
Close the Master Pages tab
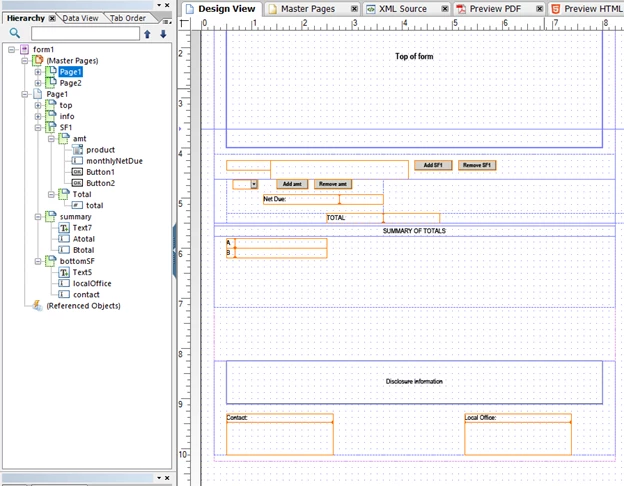pyautogui.click(x=354, y=9)
